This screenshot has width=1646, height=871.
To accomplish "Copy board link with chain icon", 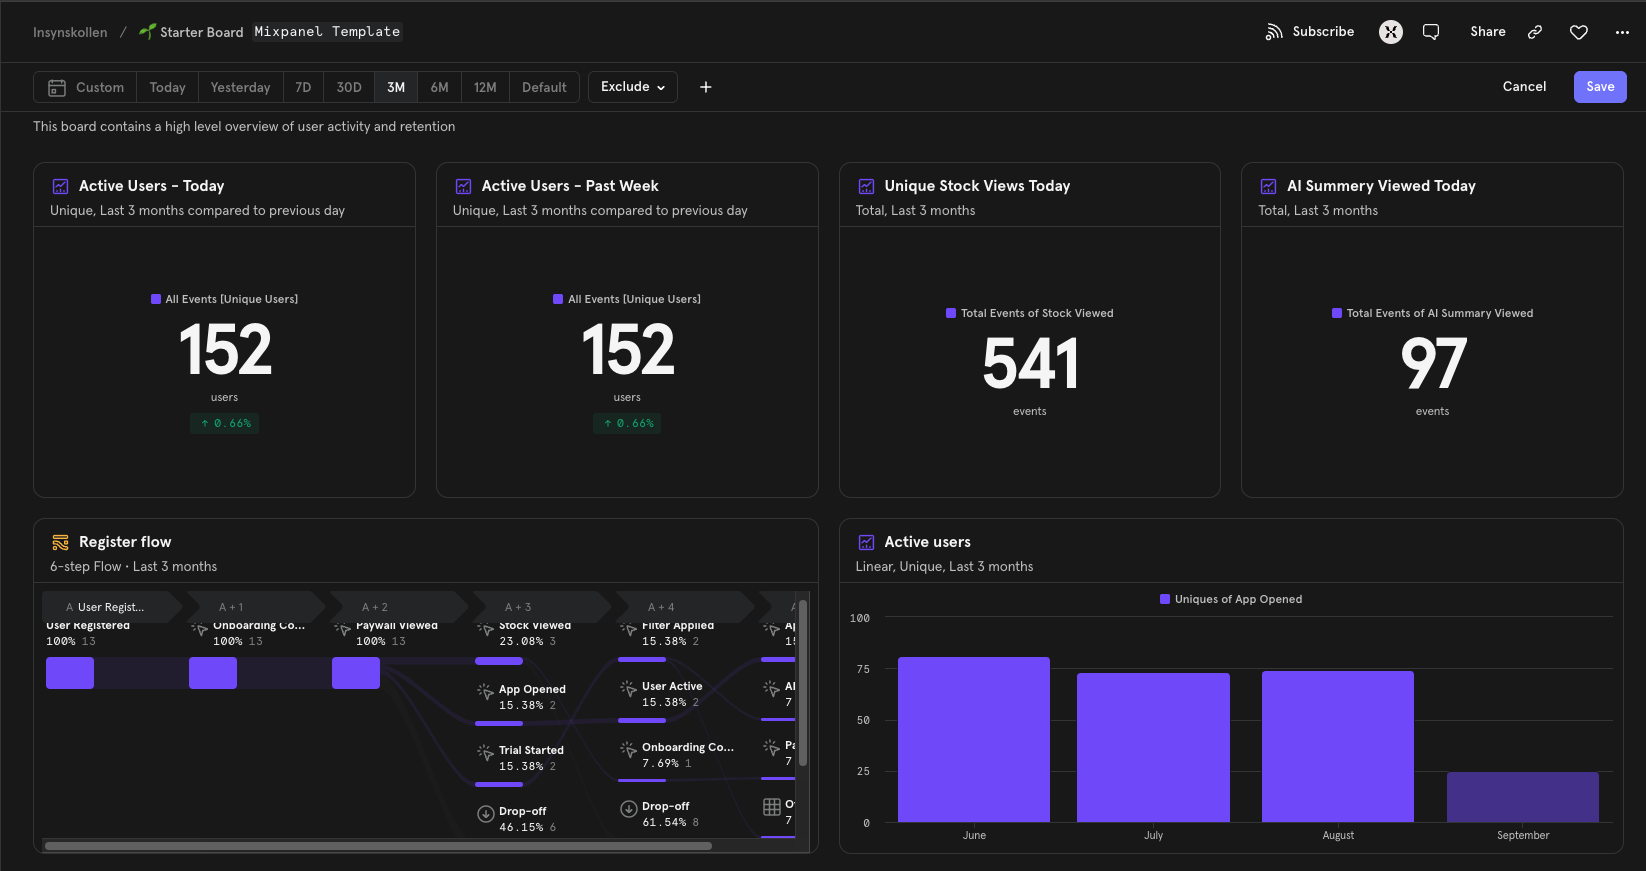I will coord(1535,32).
